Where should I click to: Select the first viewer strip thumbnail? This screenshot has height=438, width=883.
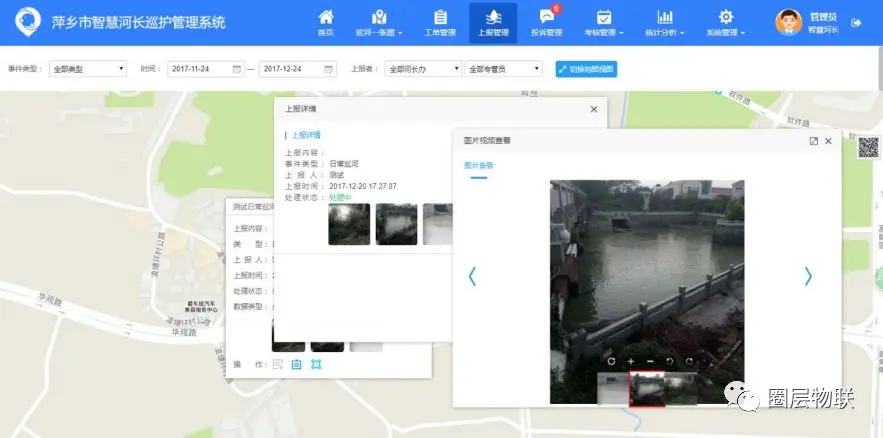pyautogui.click(x=613, y=388)
